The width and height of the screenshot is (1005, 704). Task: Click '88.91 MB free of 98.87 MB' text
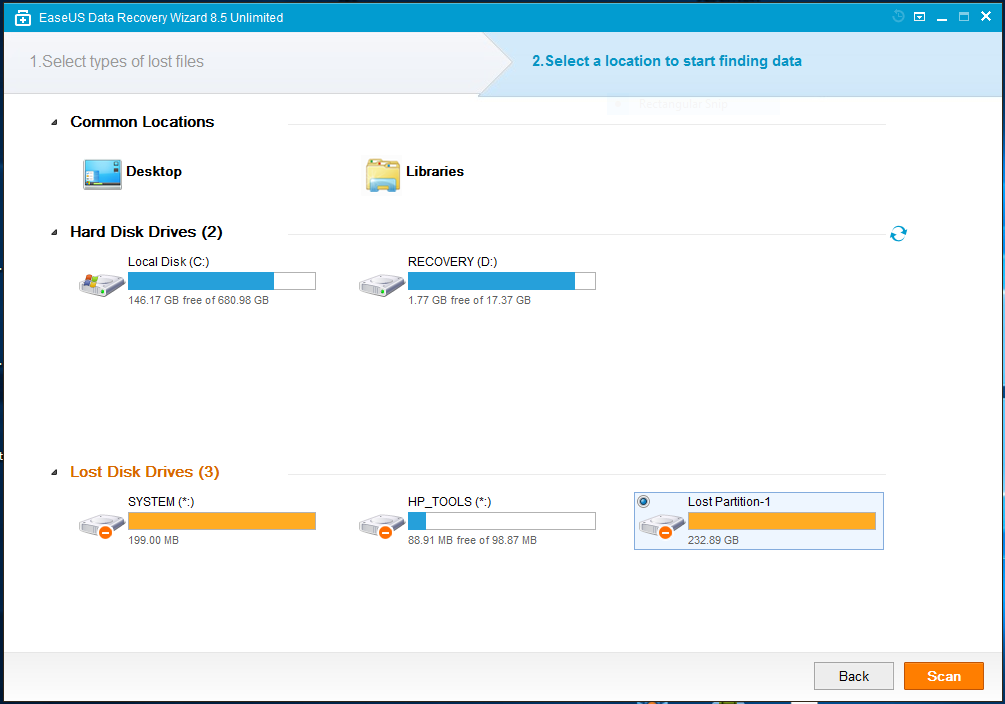(472, 540)
